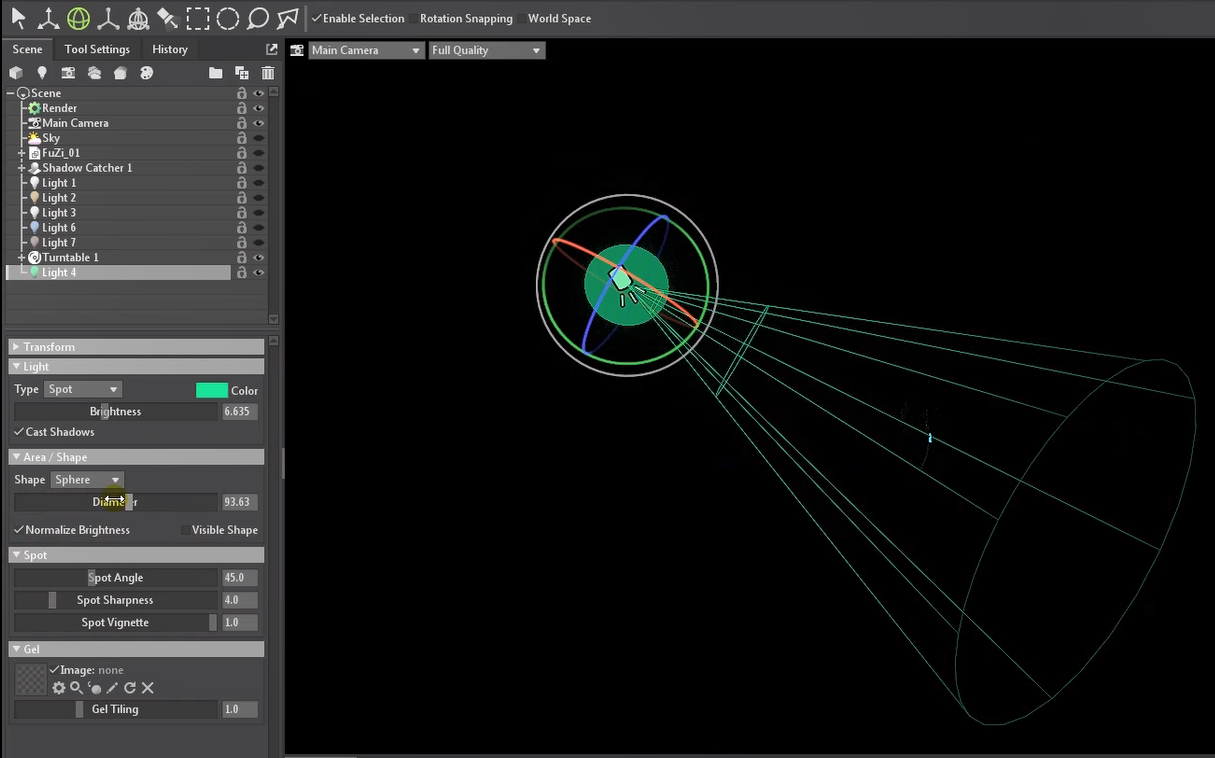This screenshot has height=758, width=1215.
Task: Create a new folder in scene
Action: tap(215, 73)
